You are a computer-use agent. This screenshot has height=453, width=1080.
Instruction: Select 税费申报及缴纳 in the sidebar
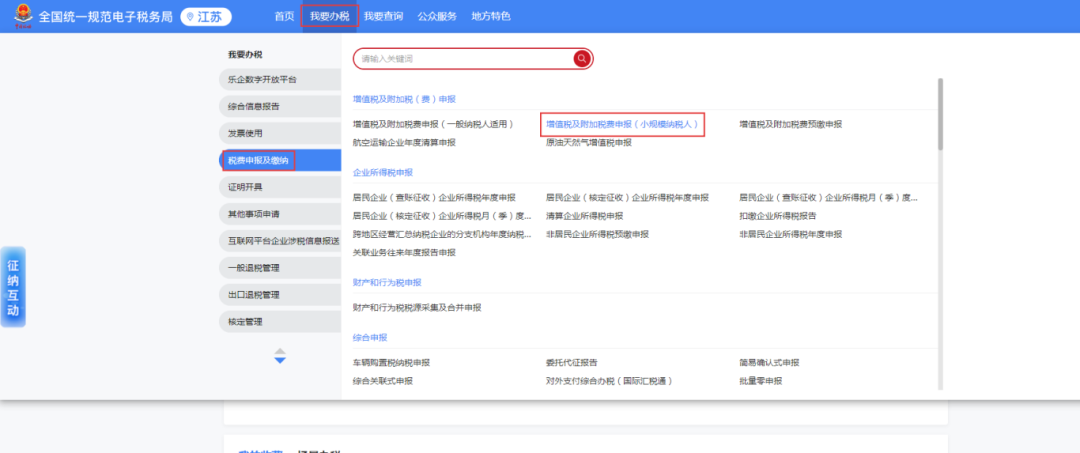click(258, 160)
